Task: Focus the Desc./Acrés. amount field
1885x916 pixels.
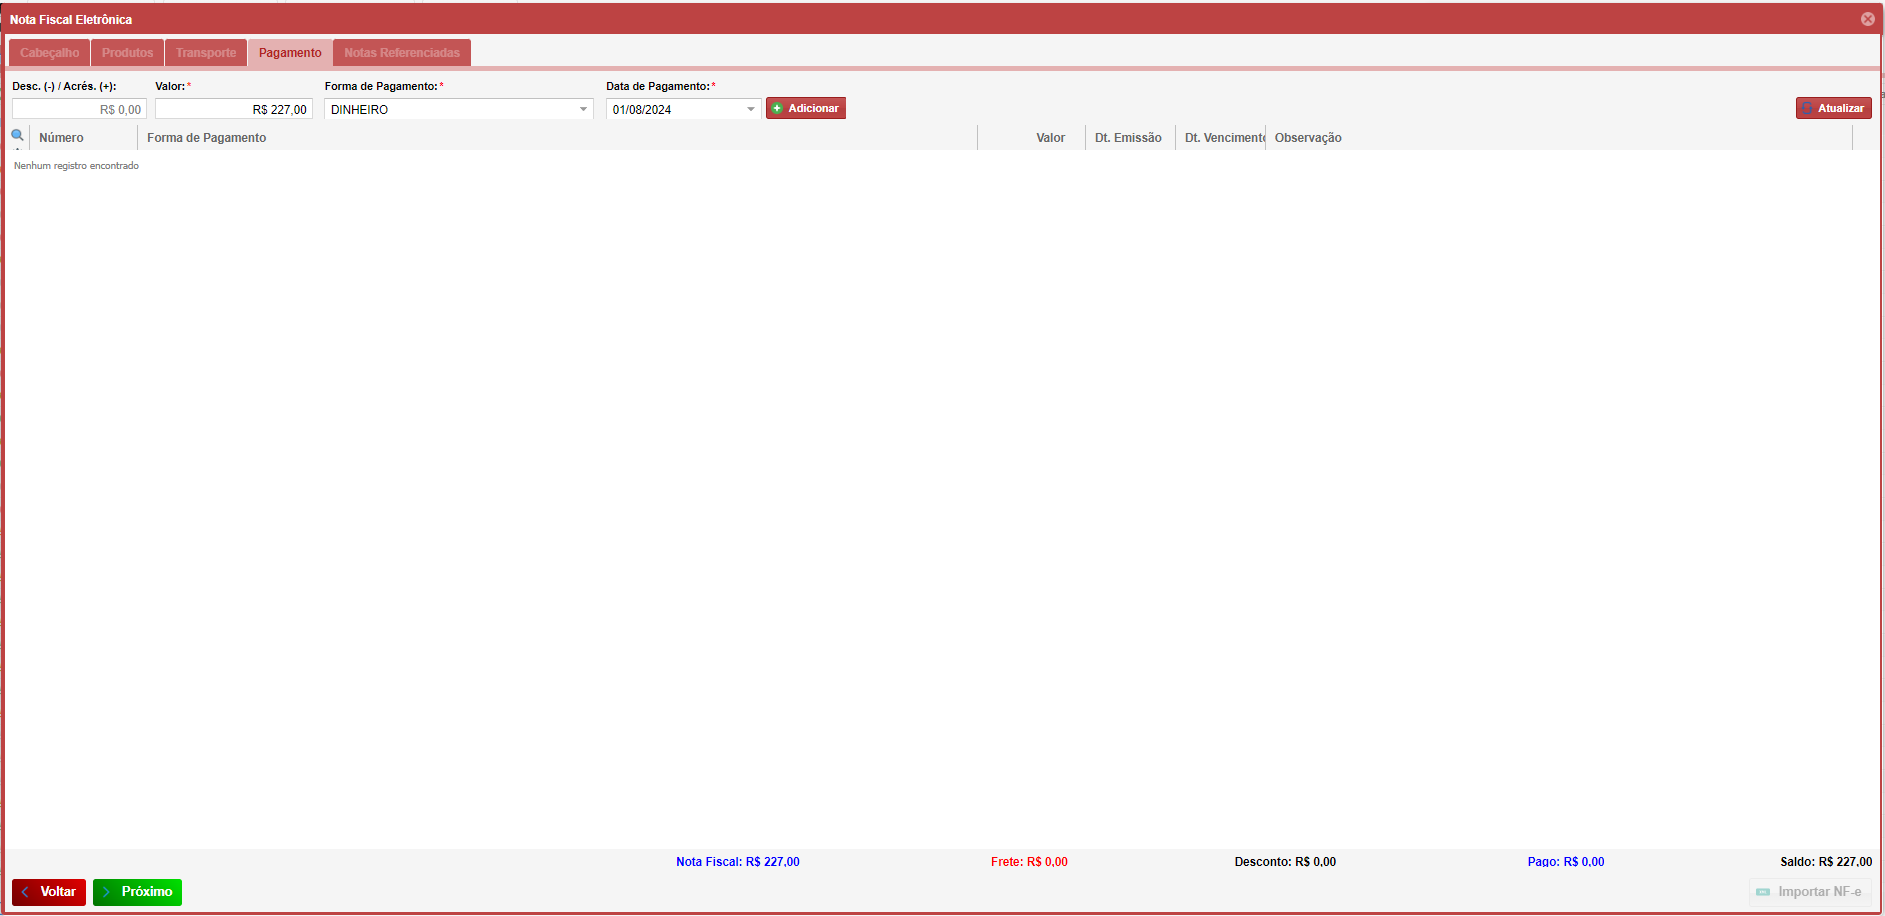Action: coord(79,109)
